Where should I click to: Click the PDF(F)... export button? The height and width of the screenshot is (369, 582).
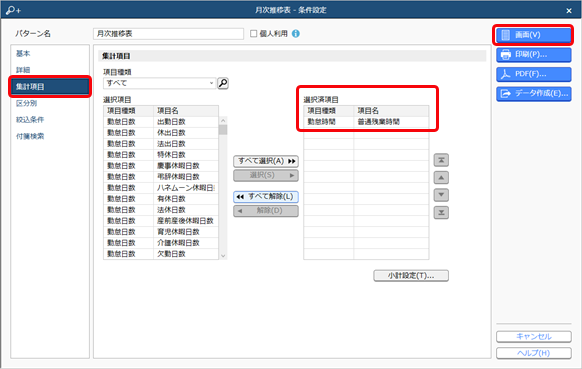click(533, 74)
